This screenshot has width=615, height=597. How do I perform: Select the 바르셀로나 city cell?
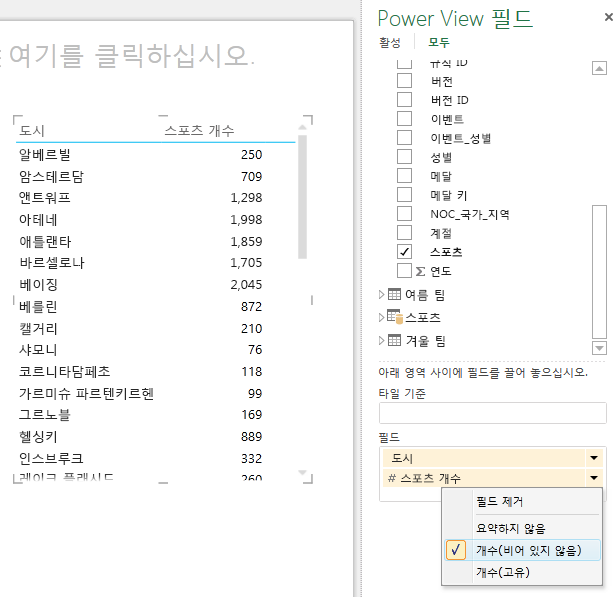click(52, 262)
